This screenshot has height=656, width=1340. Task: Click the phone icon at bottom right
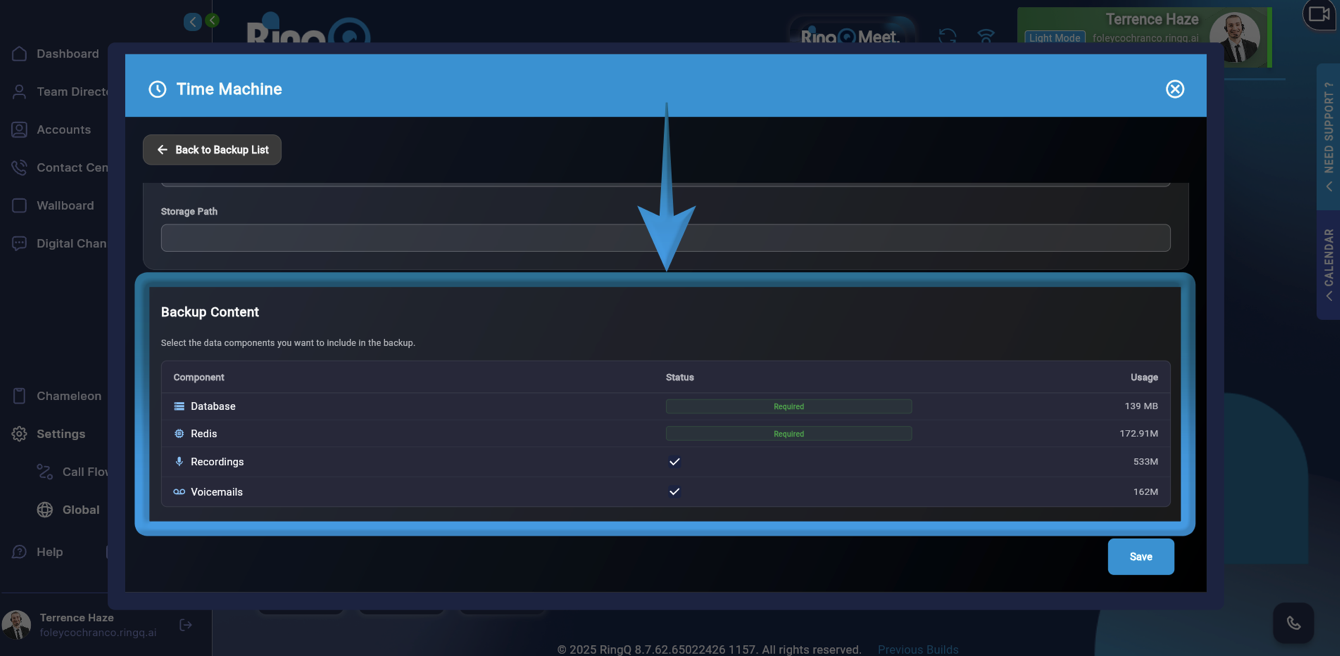[1294, 622]
